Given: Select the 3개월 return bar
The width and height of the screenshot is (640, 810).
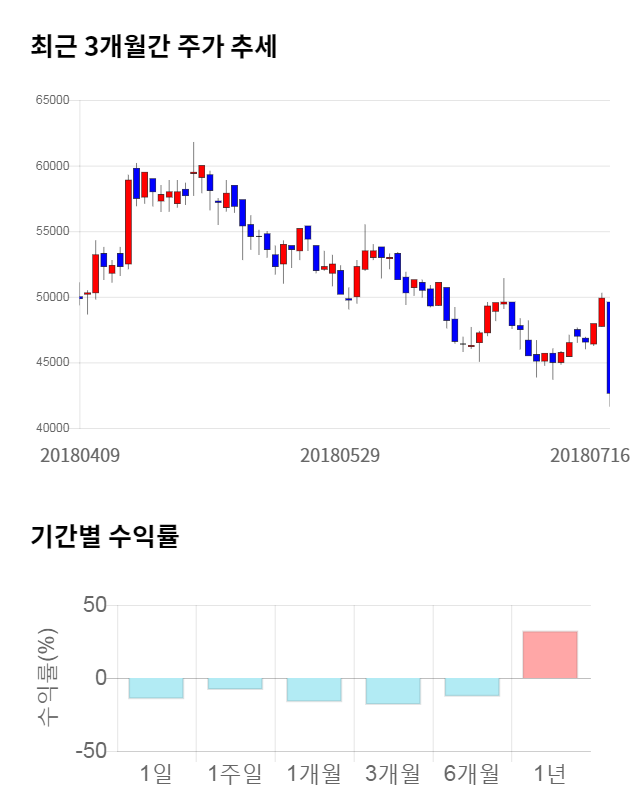Looking at the screenshot, I should point(393,691).
